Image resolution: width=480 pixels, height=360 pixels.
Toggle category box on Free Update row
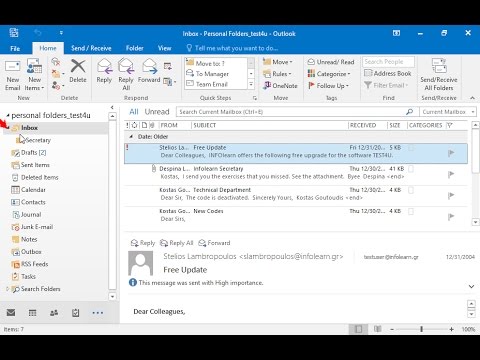pos(411,148)
